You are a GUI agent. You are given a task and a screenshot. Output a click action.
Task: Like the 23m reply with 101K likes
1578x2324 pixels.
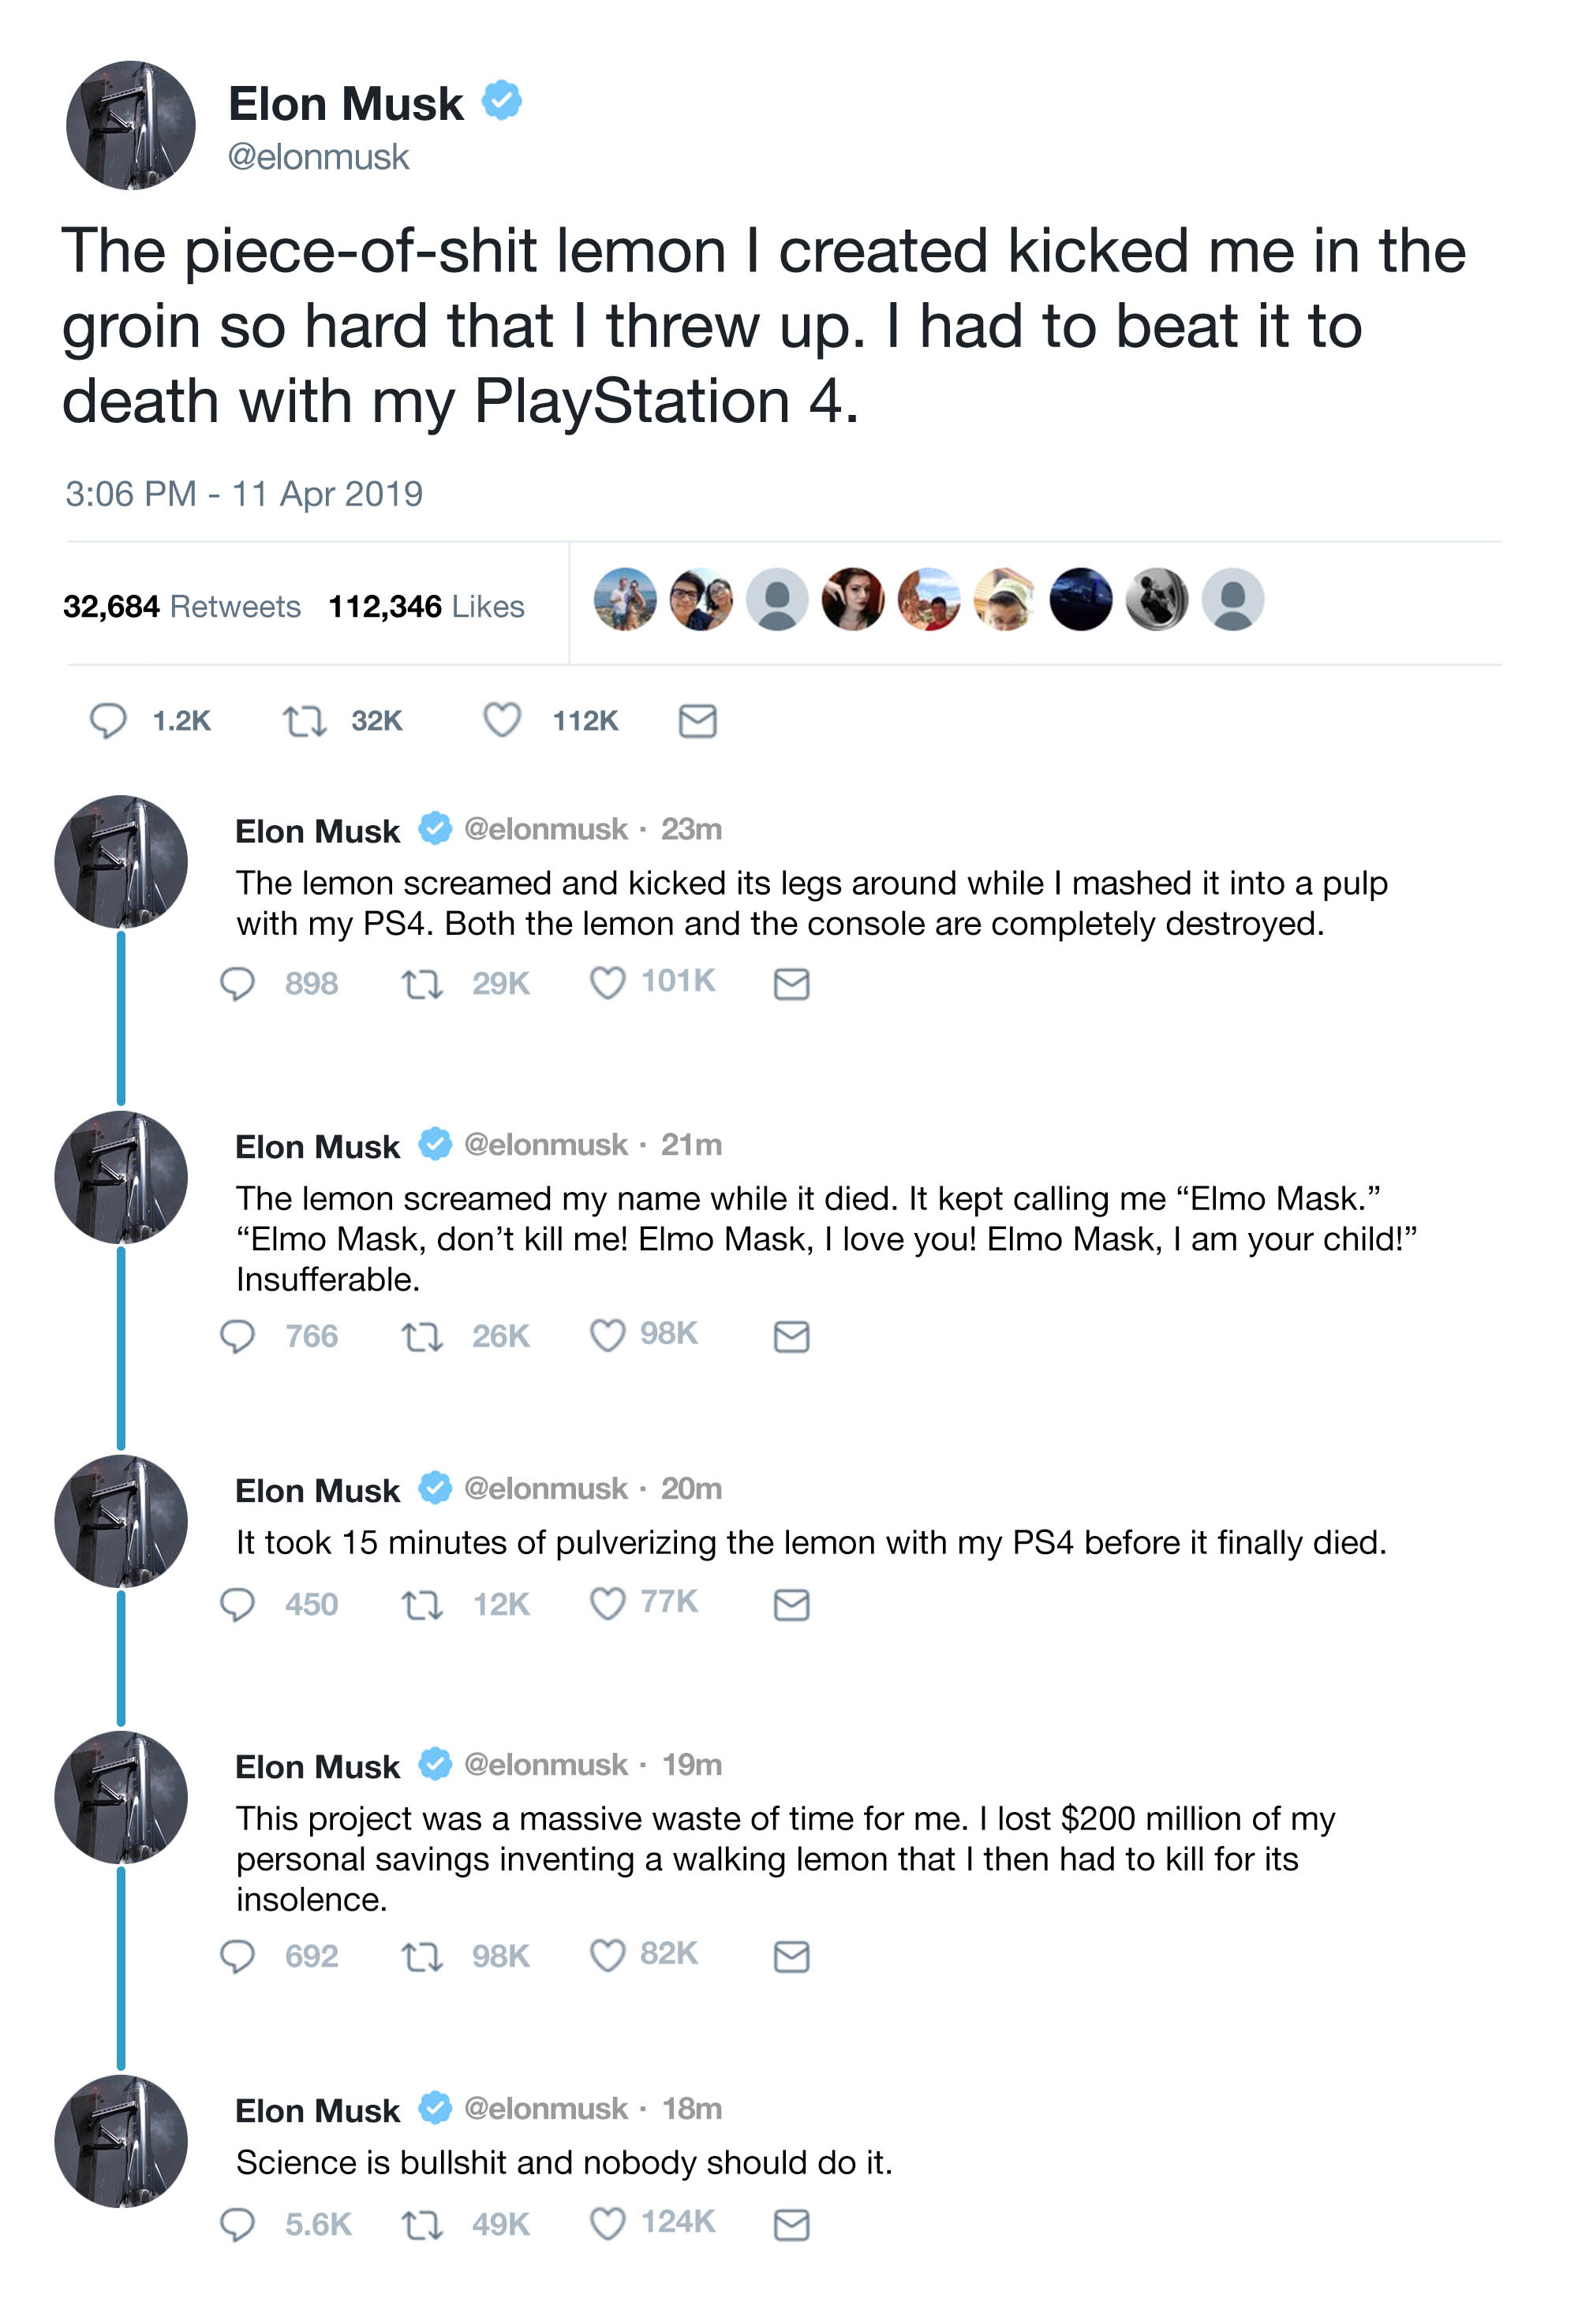(607, 983)
